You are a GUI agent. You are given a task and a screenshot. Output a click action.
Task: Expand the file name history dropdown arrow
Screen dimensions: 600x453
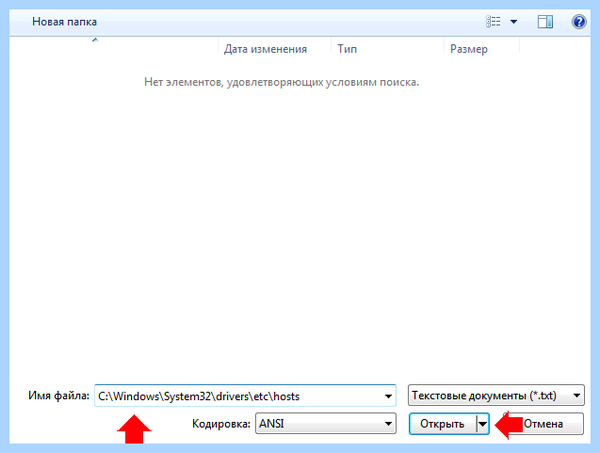tap(388, 396)
